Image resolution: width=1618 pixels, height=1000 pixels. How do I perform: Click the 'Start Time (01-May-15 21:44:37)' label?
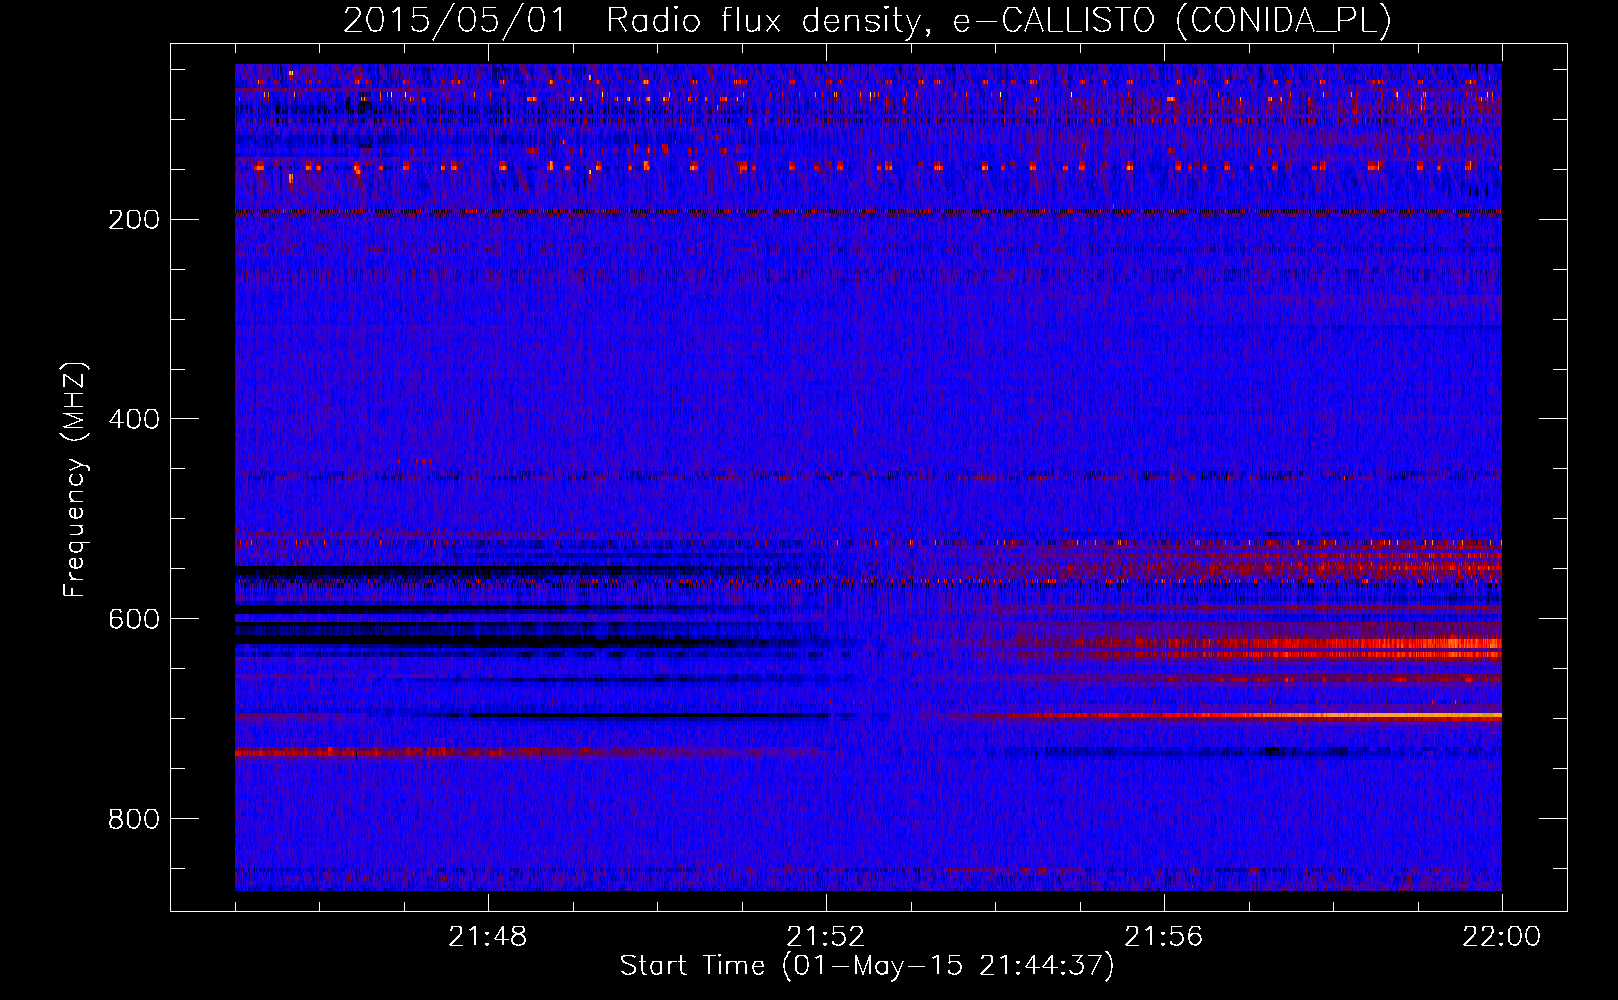(867, 966)
